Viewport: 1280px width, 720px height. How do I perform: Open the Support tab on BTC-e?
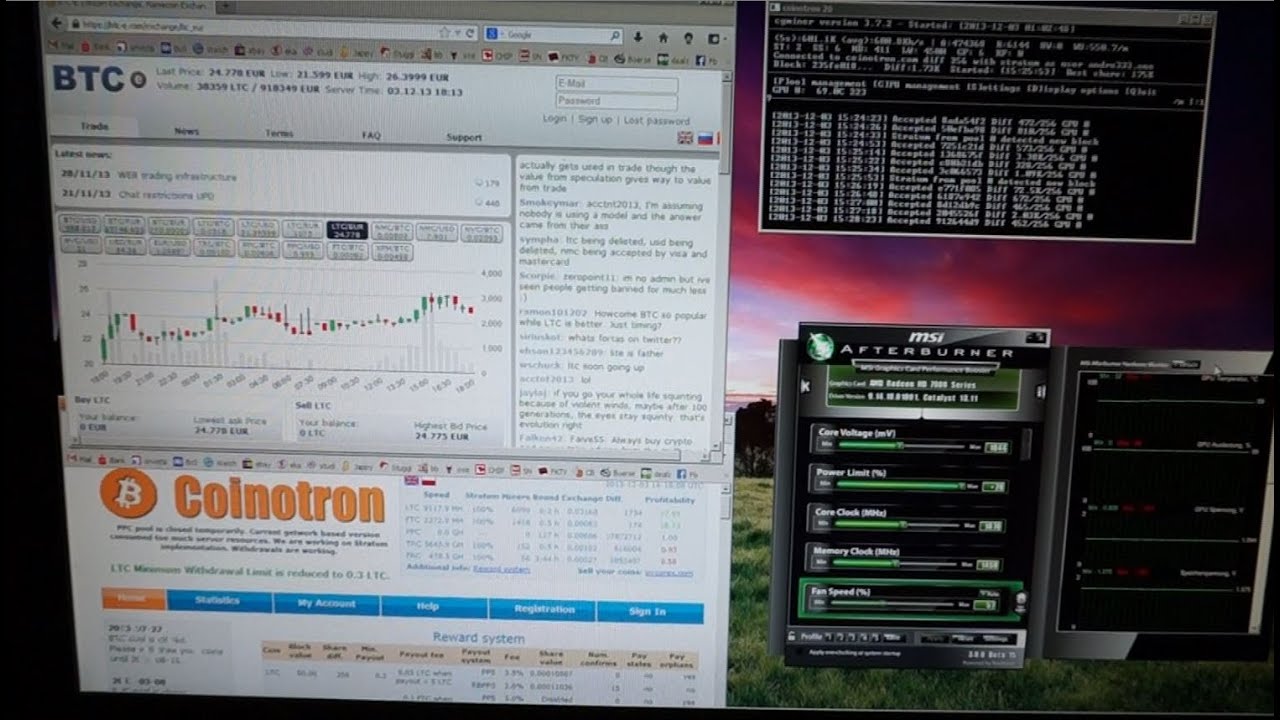464,137
